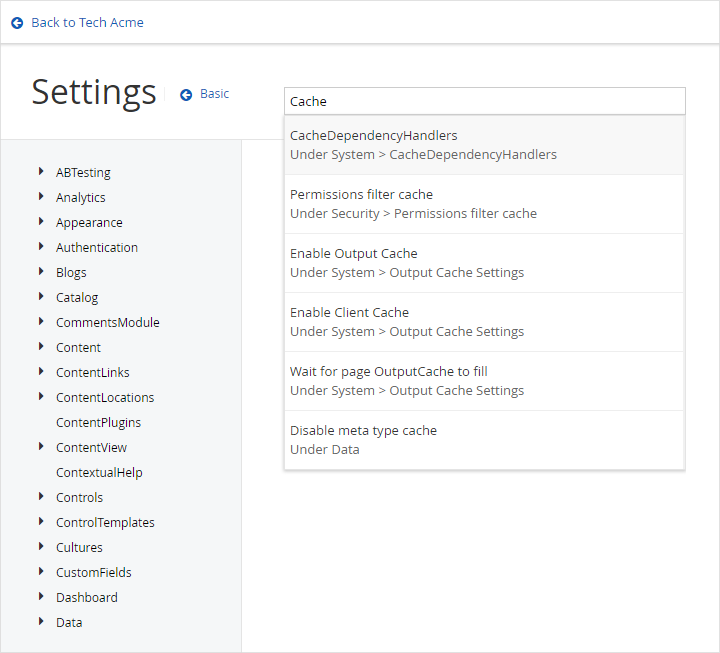The width and height of the screenshot is (720, 653).
Task: Expand the Authentication tree arrow
Action: (41, 247)
